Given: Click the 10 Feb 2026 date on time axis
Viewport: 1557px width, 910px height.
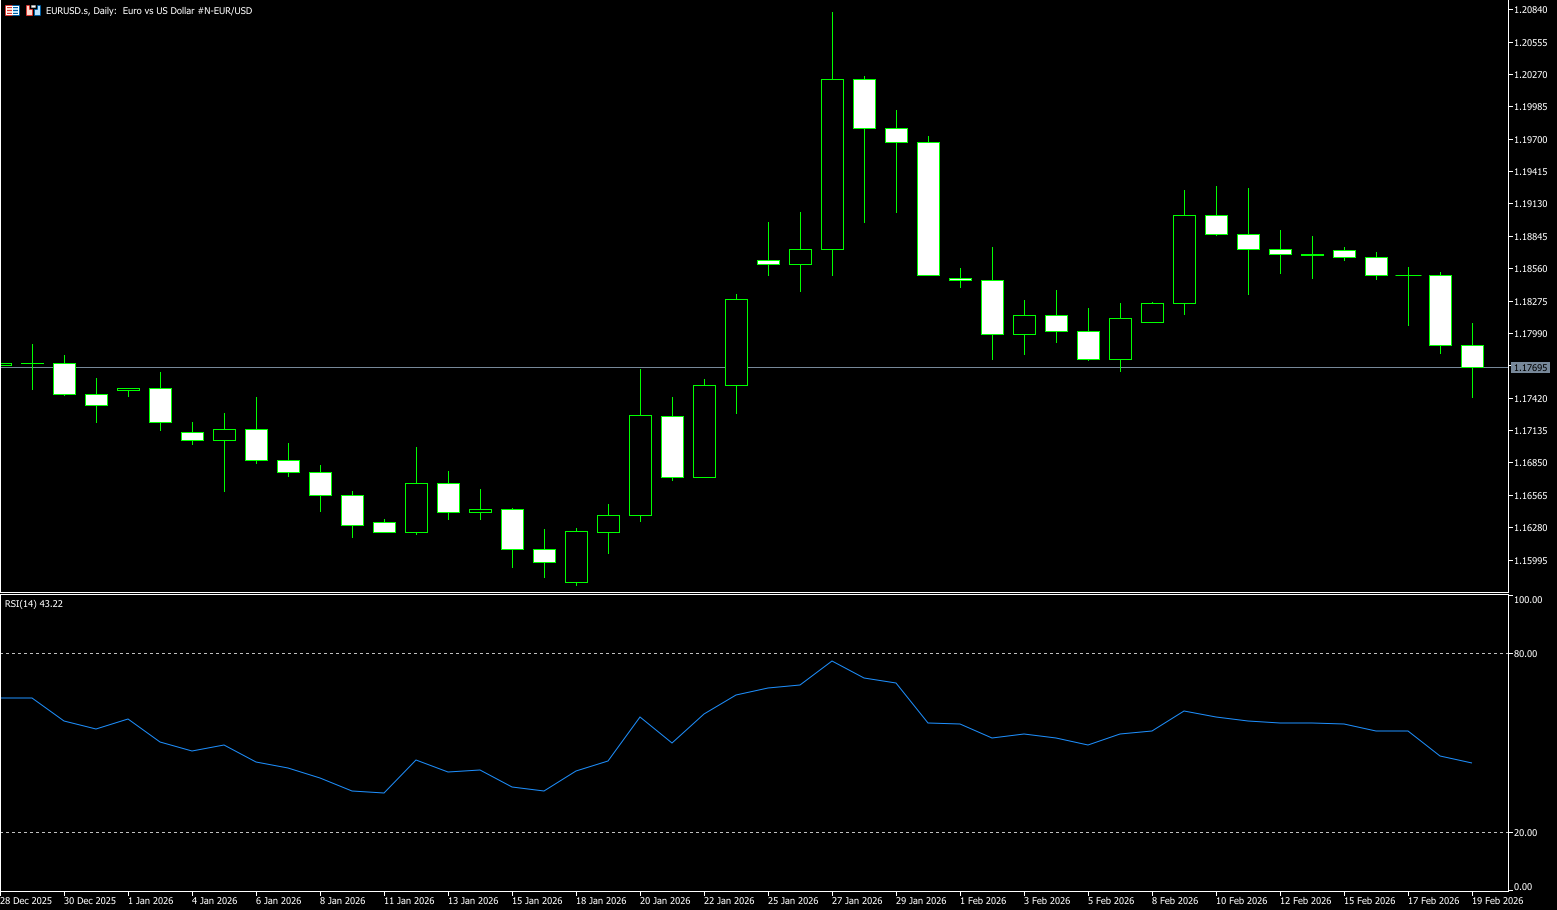Looking at the screenshot, I should (1241, 901).
